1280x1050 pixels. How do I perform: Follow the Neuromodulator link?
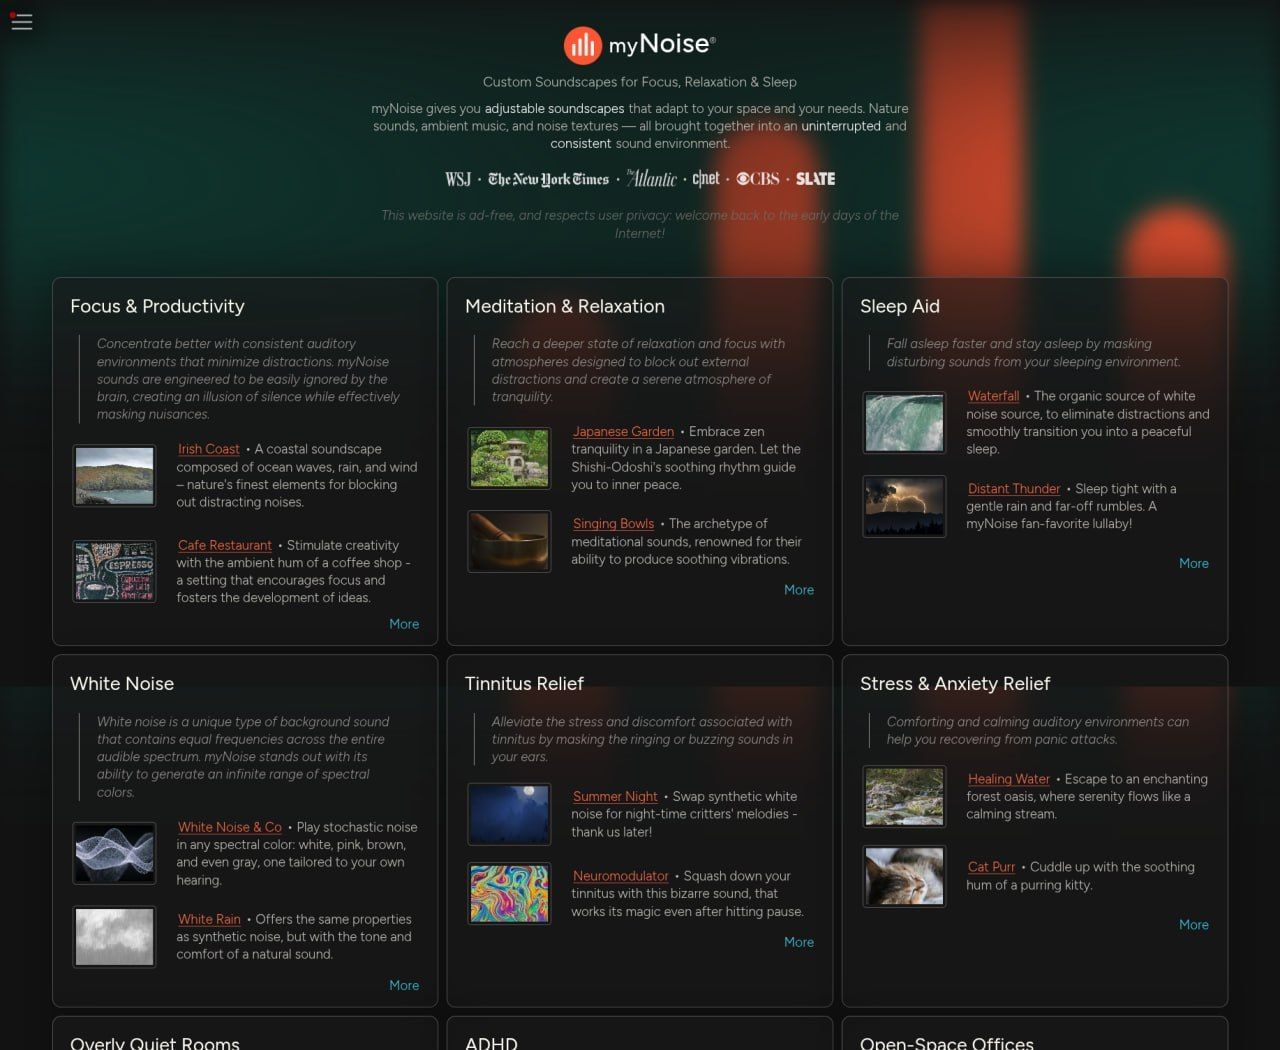pos(620,876)
